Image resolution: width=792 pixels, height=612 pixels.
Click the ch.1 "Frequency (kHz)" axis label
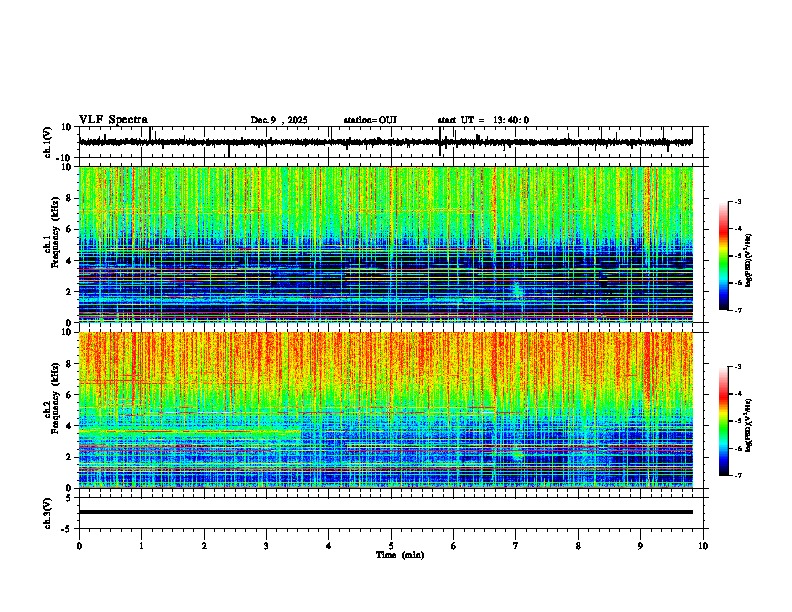pyautogui.click(x=56, y=232)
